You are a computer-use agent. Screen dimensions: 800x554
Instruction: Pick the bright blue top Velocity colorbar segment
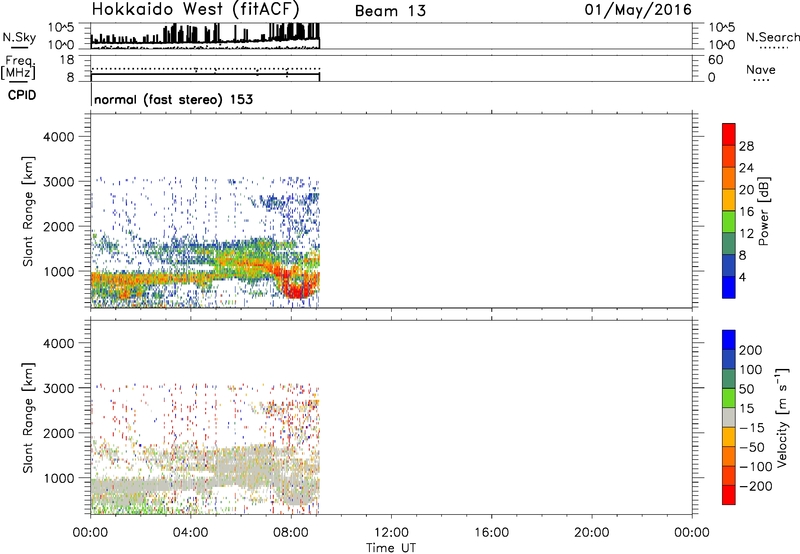tap(729, 340)
